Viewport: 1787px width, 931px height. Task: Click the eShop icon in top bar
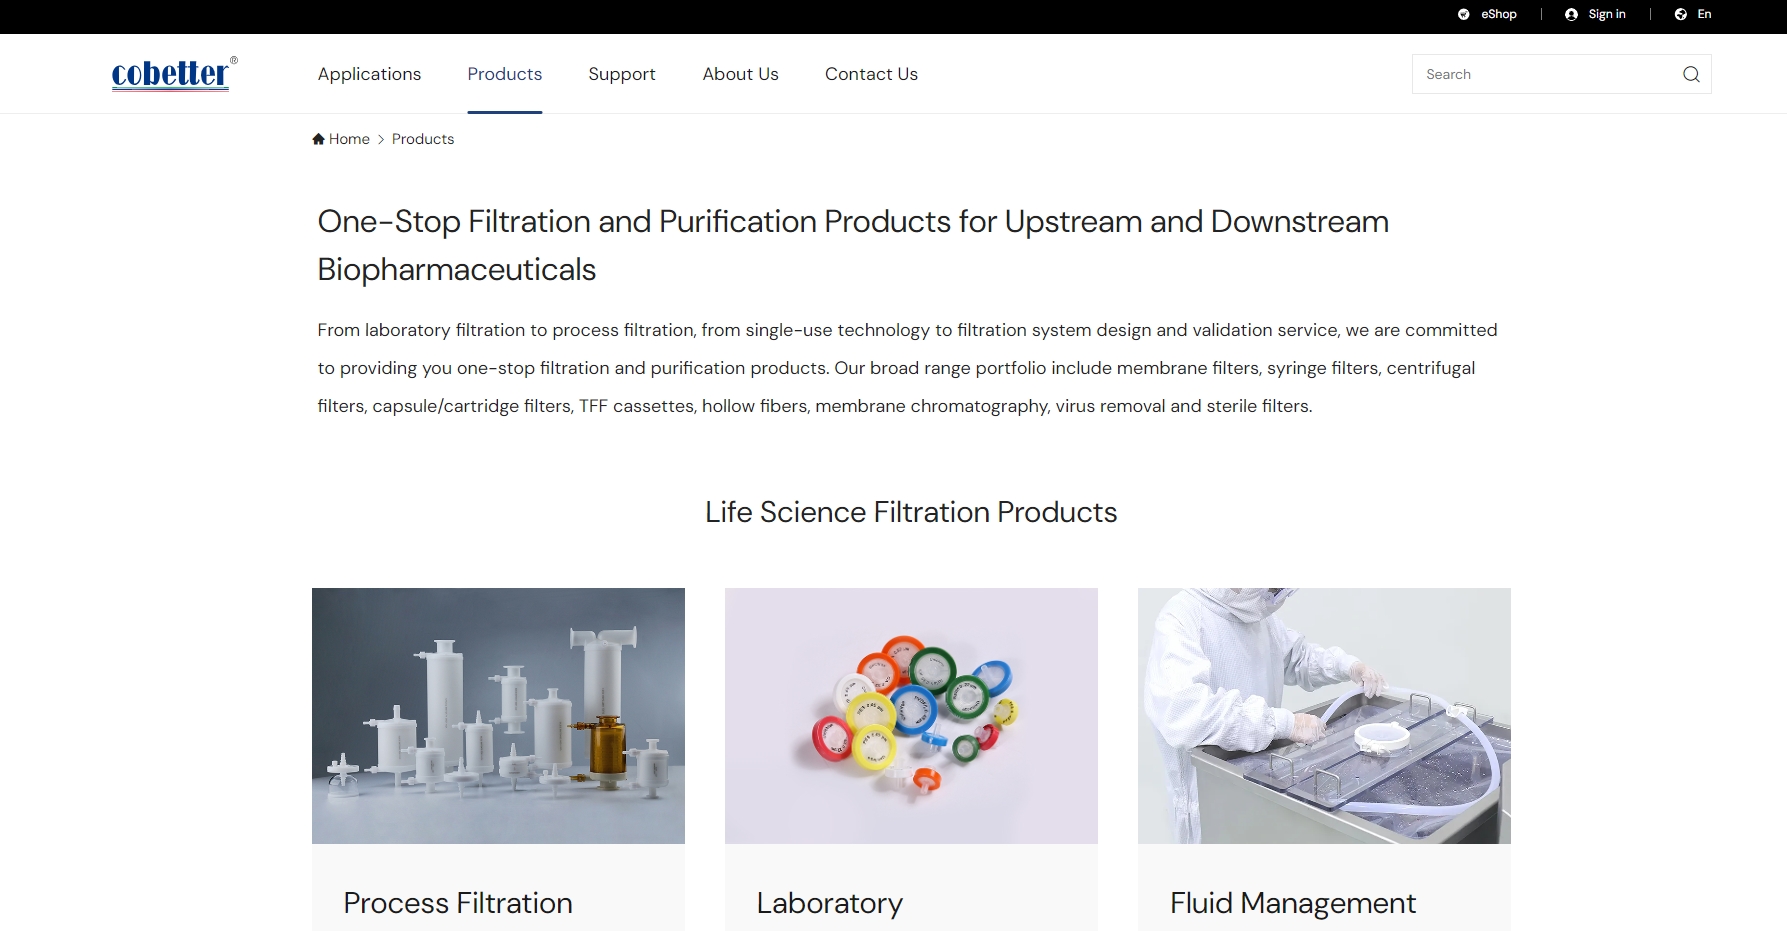click(x=1463, y=14)
